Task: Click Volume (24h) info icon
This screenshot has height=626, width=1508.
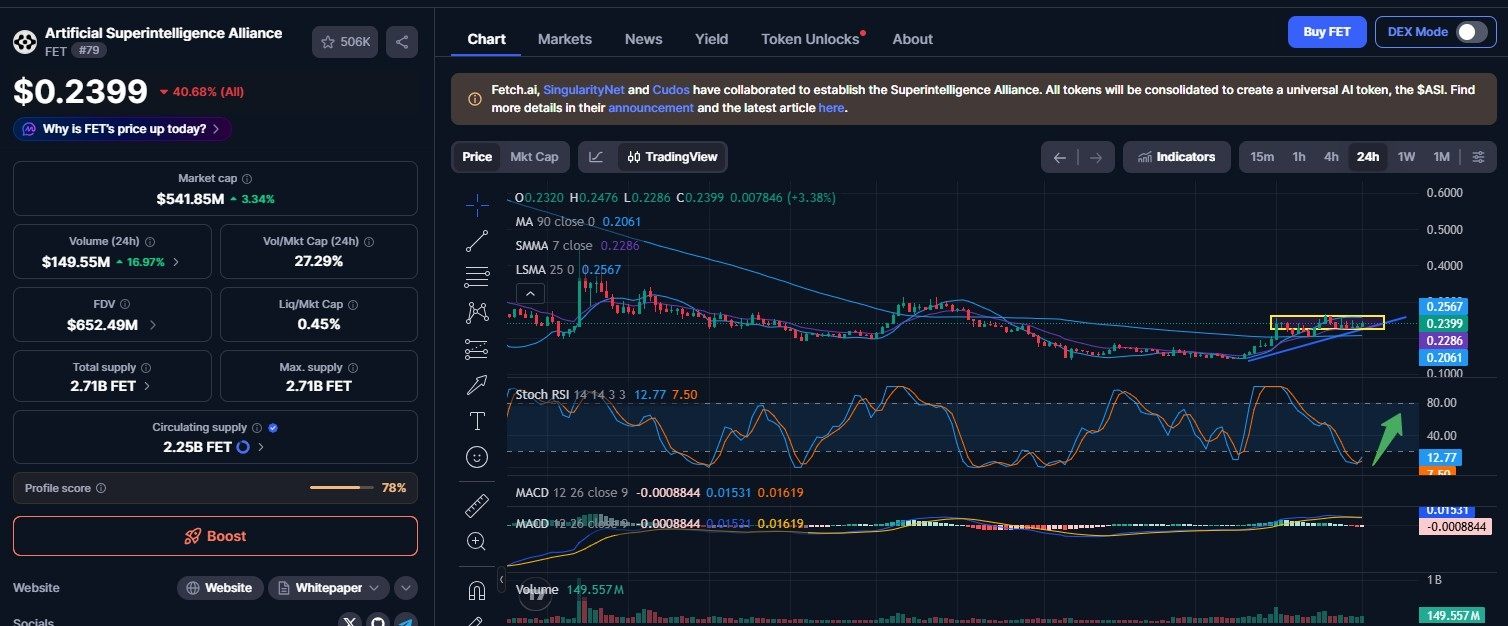Action: (x=150, y=242)
